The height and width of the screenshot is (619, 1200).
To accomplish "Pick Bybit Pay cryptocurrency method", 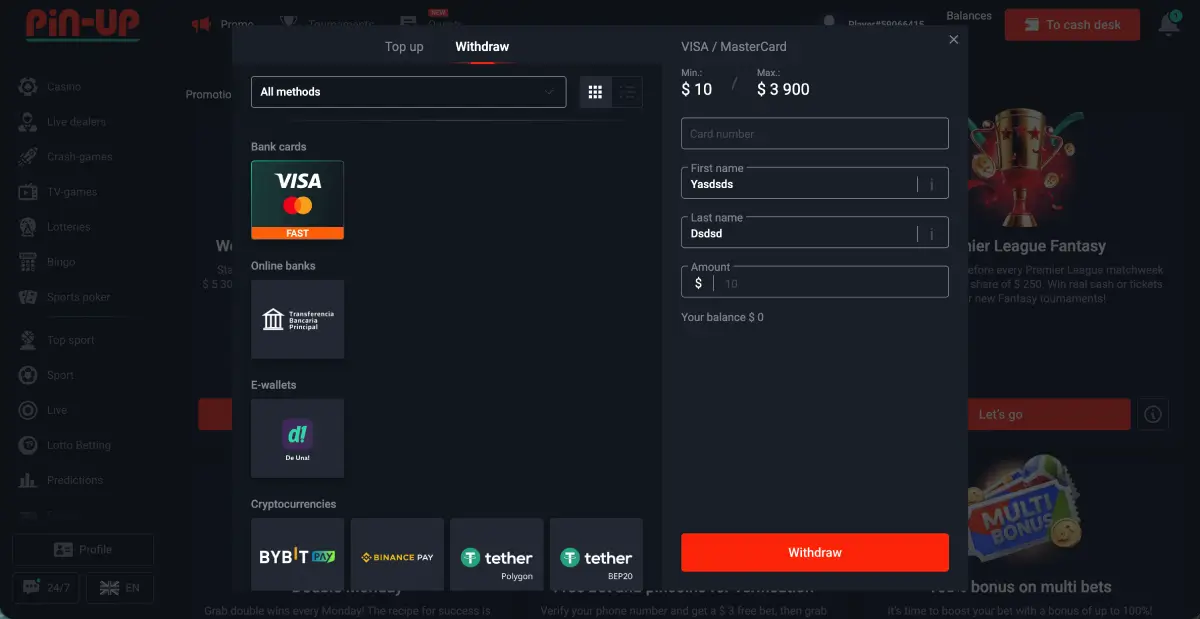I will (297, 556).
